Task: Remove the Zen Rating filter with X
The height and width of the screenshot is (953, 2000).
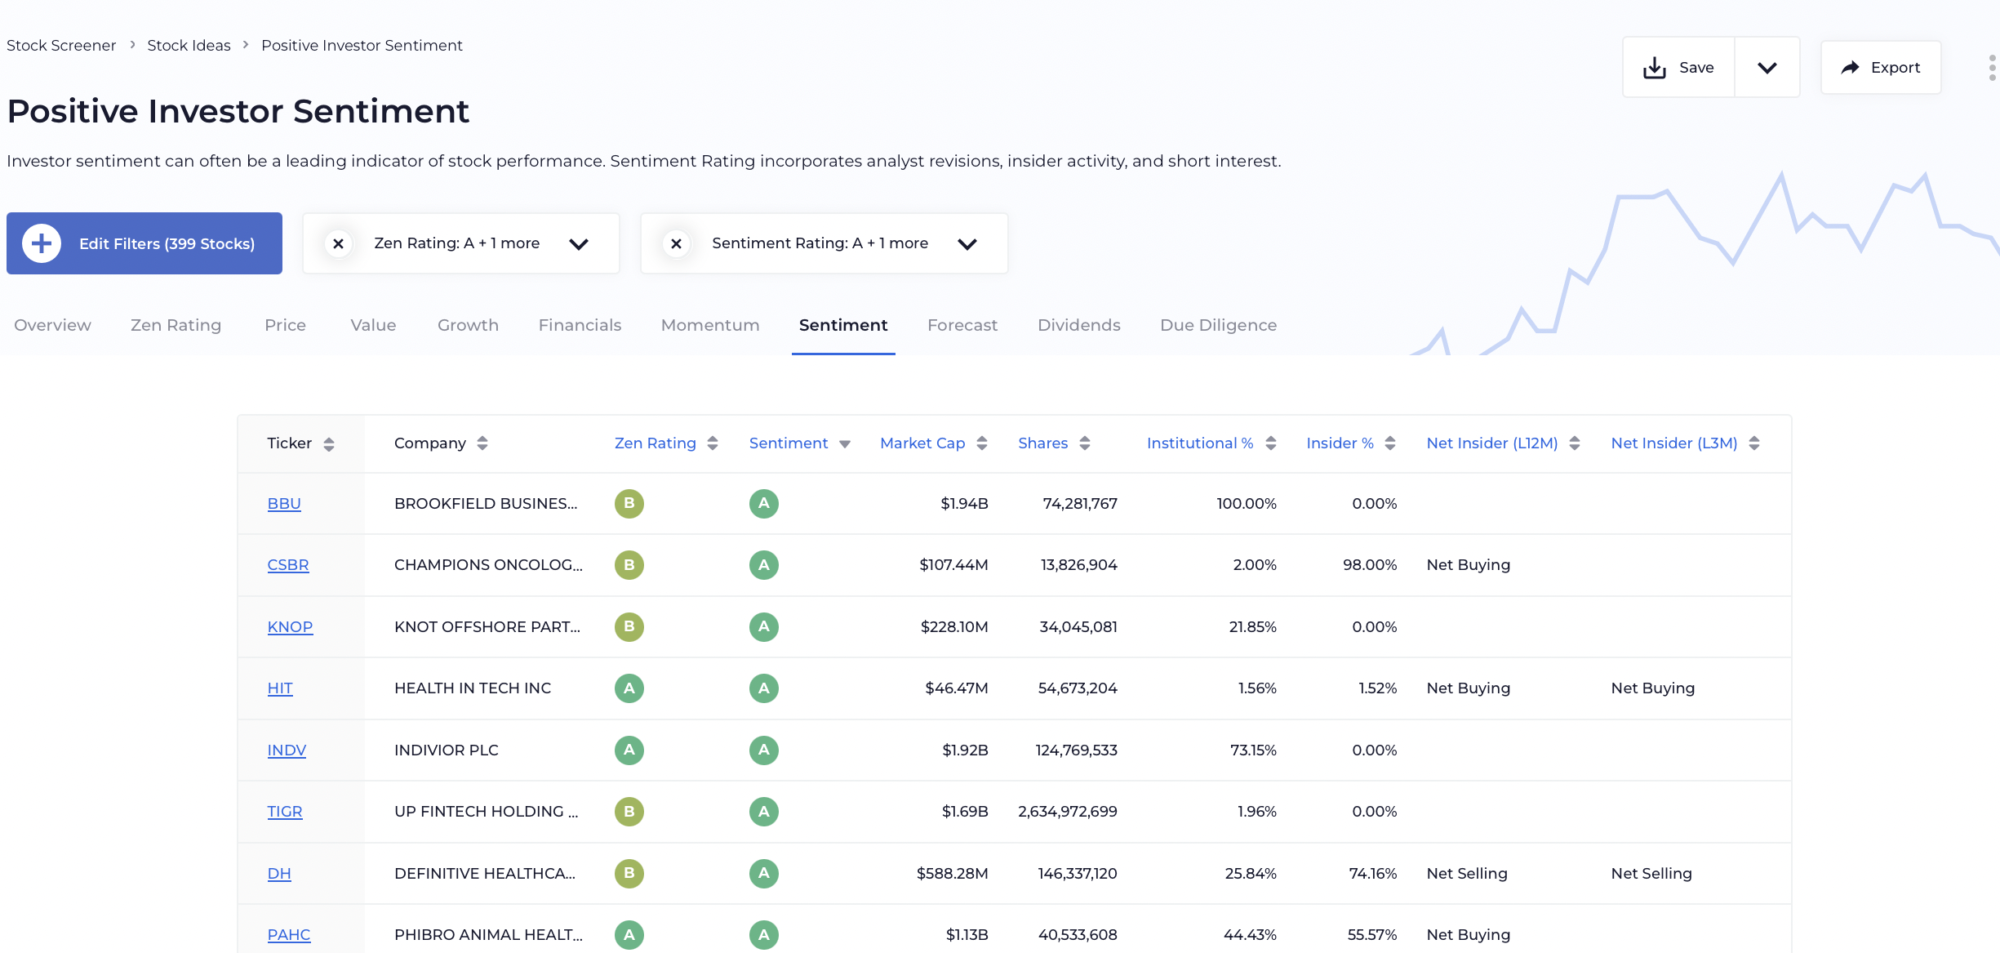Action: tap(338, 243)
